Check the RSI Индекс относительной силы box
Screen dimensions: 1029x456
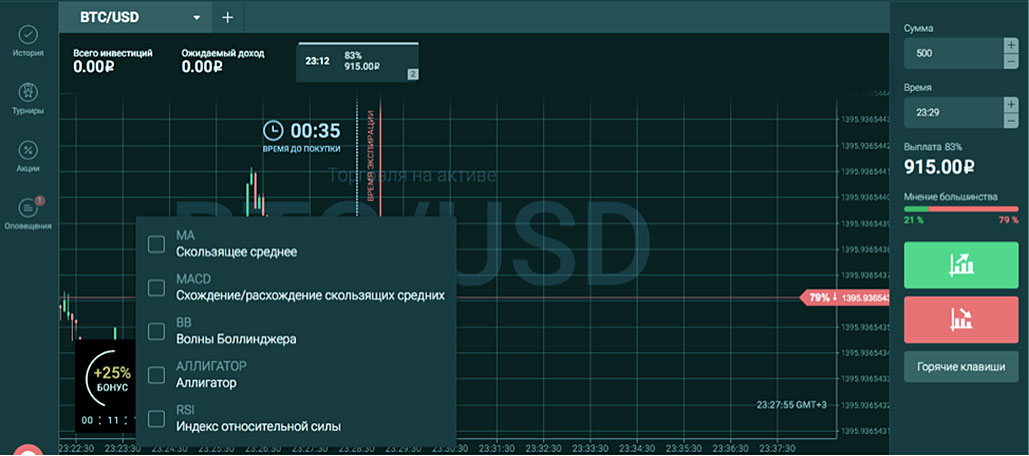point(156,418)
